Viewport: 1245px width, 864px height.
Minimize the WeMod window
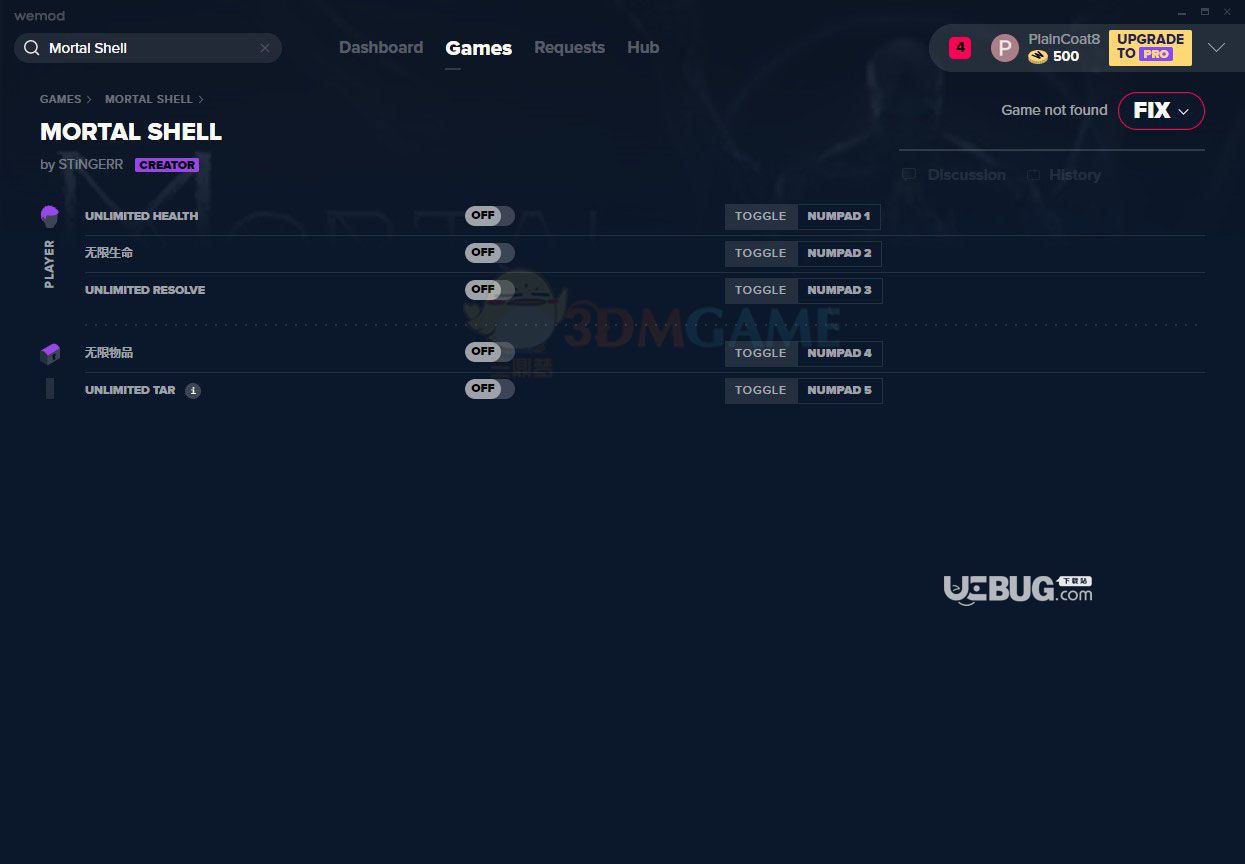tap(1181, 12)
